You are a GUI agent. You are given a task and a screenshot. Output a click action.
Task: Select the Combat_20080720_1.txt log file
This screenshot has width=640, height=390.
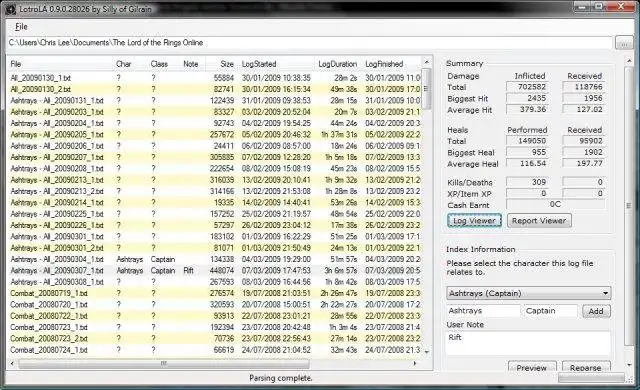click(214, 304)
